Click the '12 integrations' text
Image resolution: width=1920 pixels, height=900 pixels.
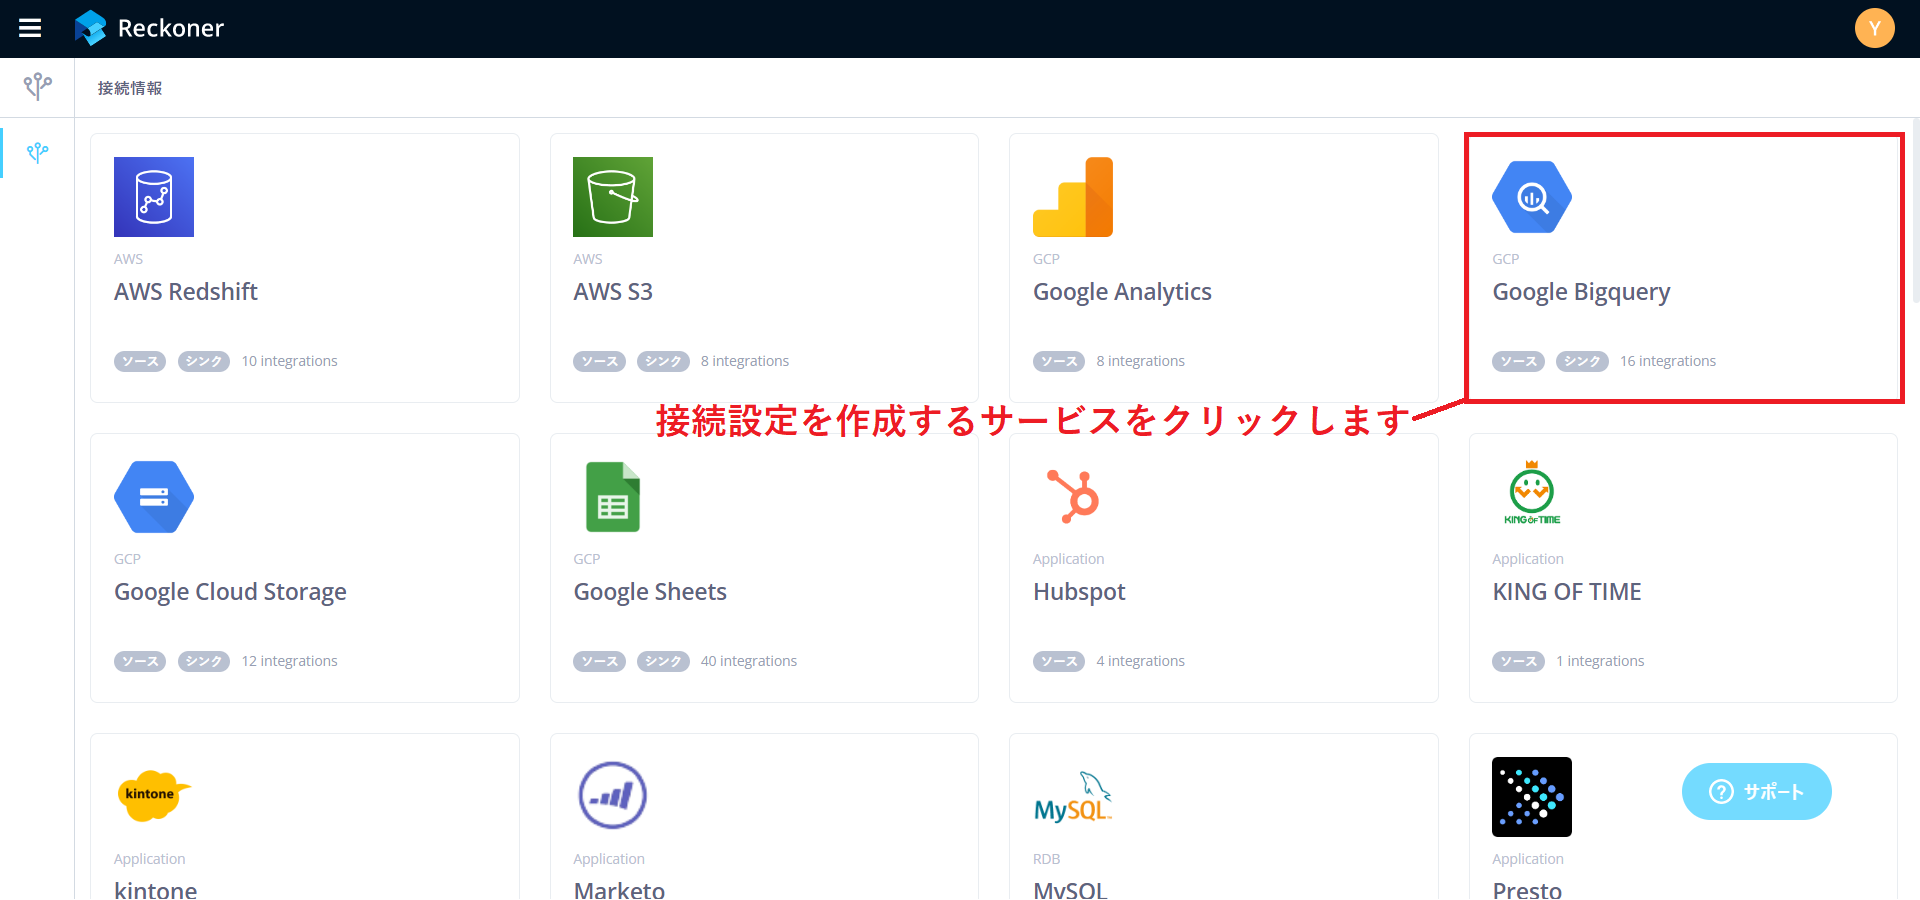click(290, 661)
